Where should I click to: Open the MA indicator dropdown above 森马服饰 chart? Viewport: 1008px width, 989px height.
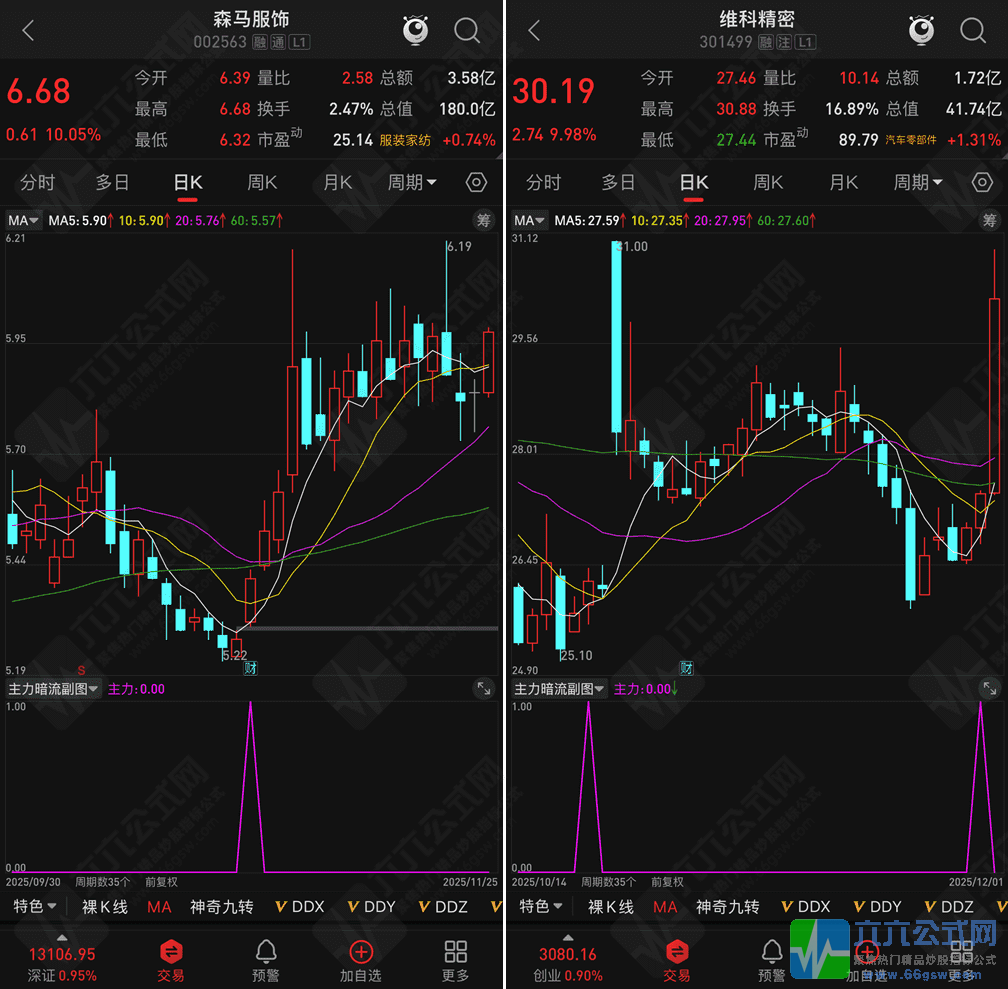23,221
